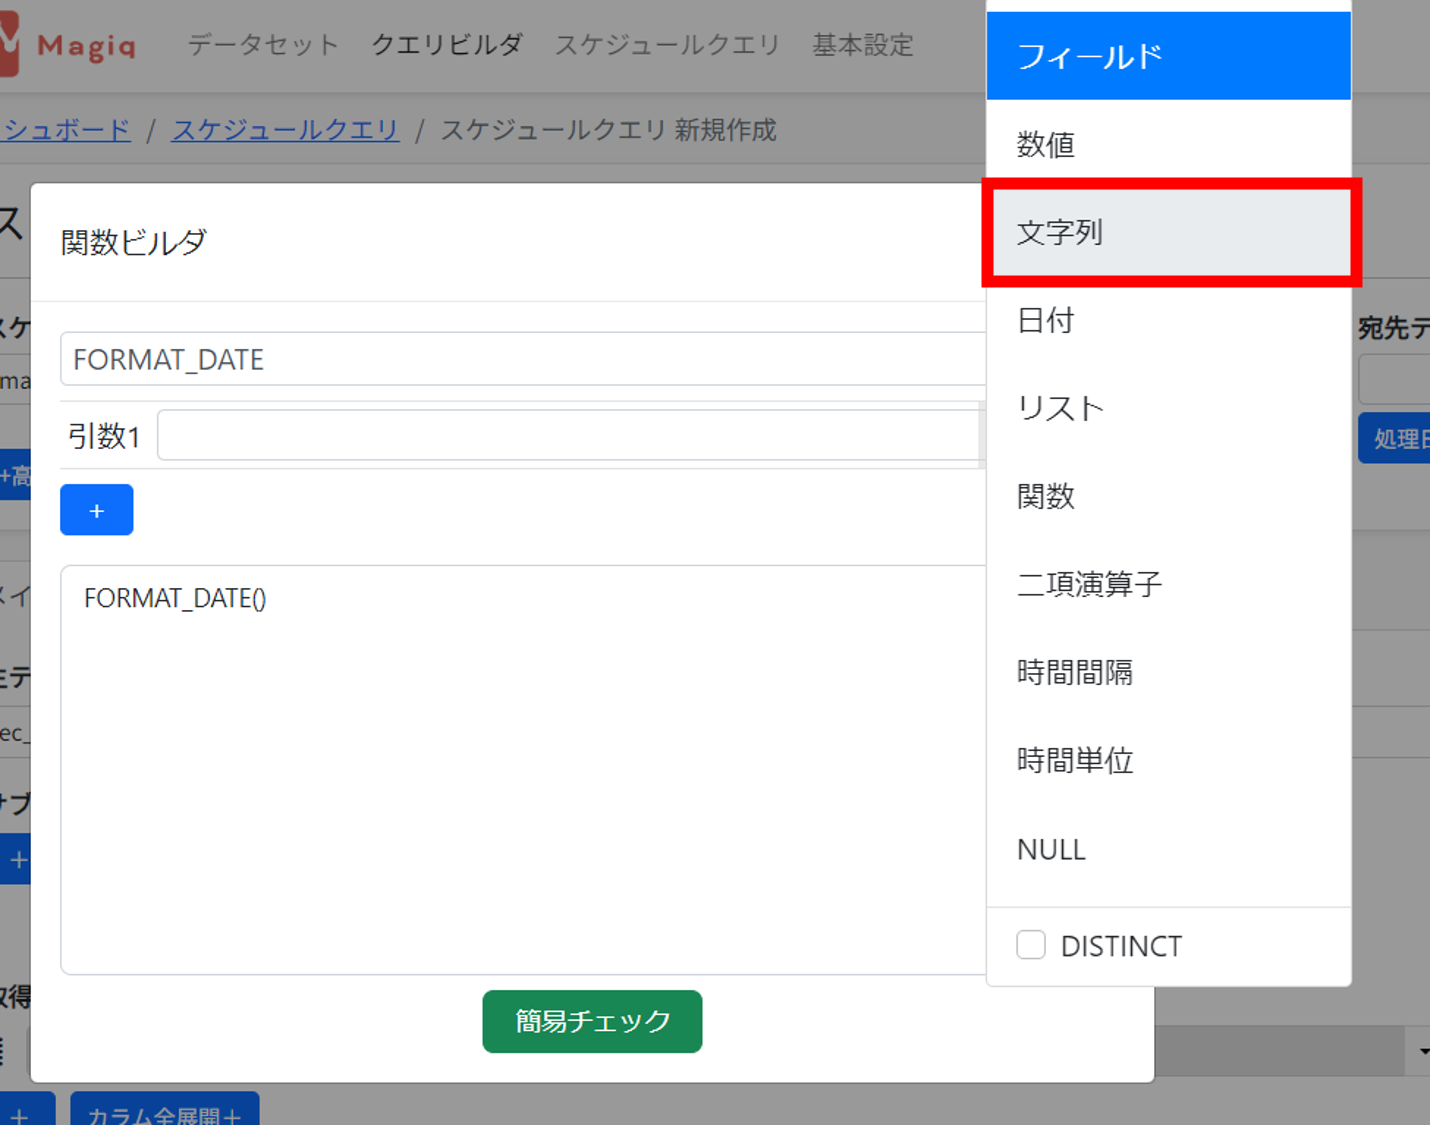The height and width of the screenshot is (1125, 1430).
Task: Open the 基本設定 navigation tab
Action: pyautogui.click(x=862, y=45)
